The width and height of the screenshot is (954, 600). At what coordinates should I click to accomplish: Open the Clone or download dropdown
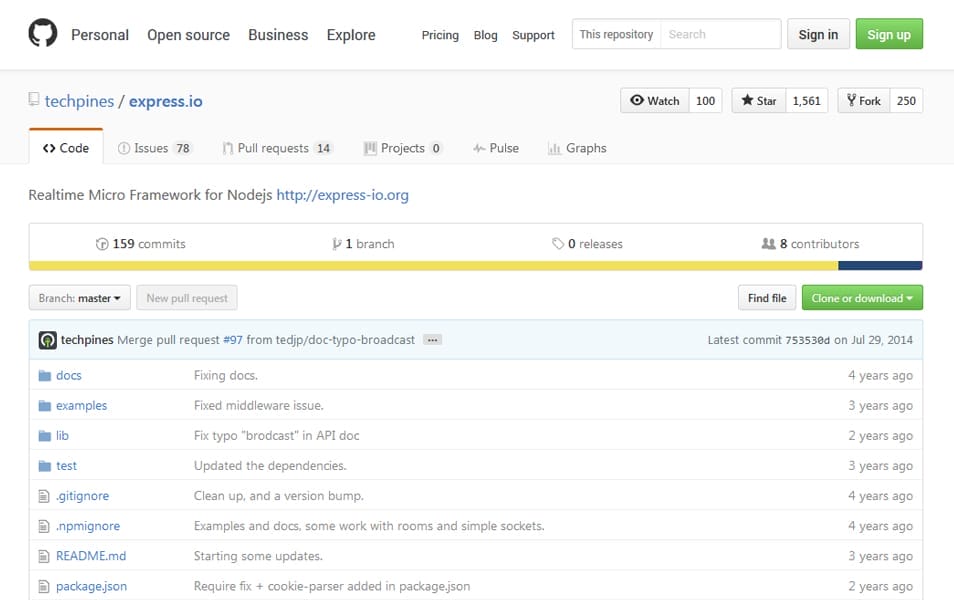tap(862, 298)
